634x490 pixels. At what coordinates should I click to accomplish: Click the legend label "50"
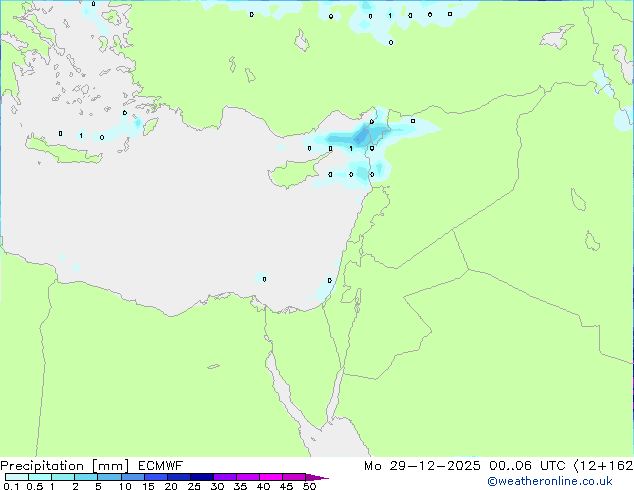tap(309, 486)
